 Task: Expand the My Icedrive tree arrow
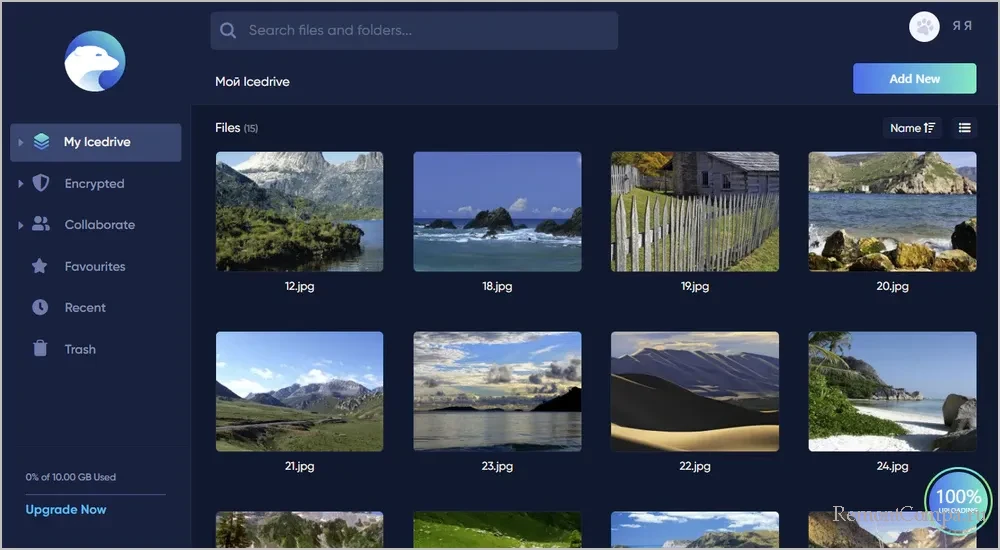[20, 142]
